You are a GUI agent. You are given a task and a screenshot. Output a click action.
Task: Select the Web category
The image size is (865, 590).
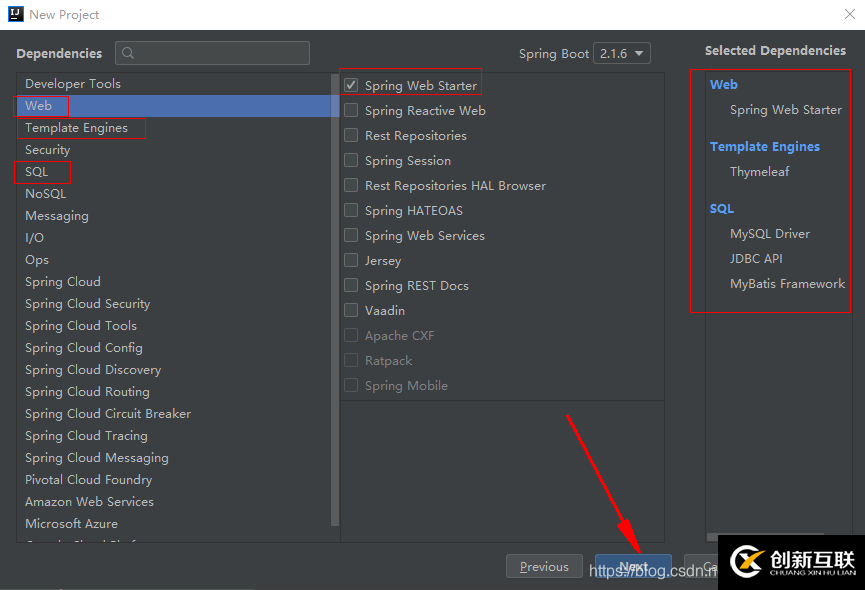click(174, 106)
